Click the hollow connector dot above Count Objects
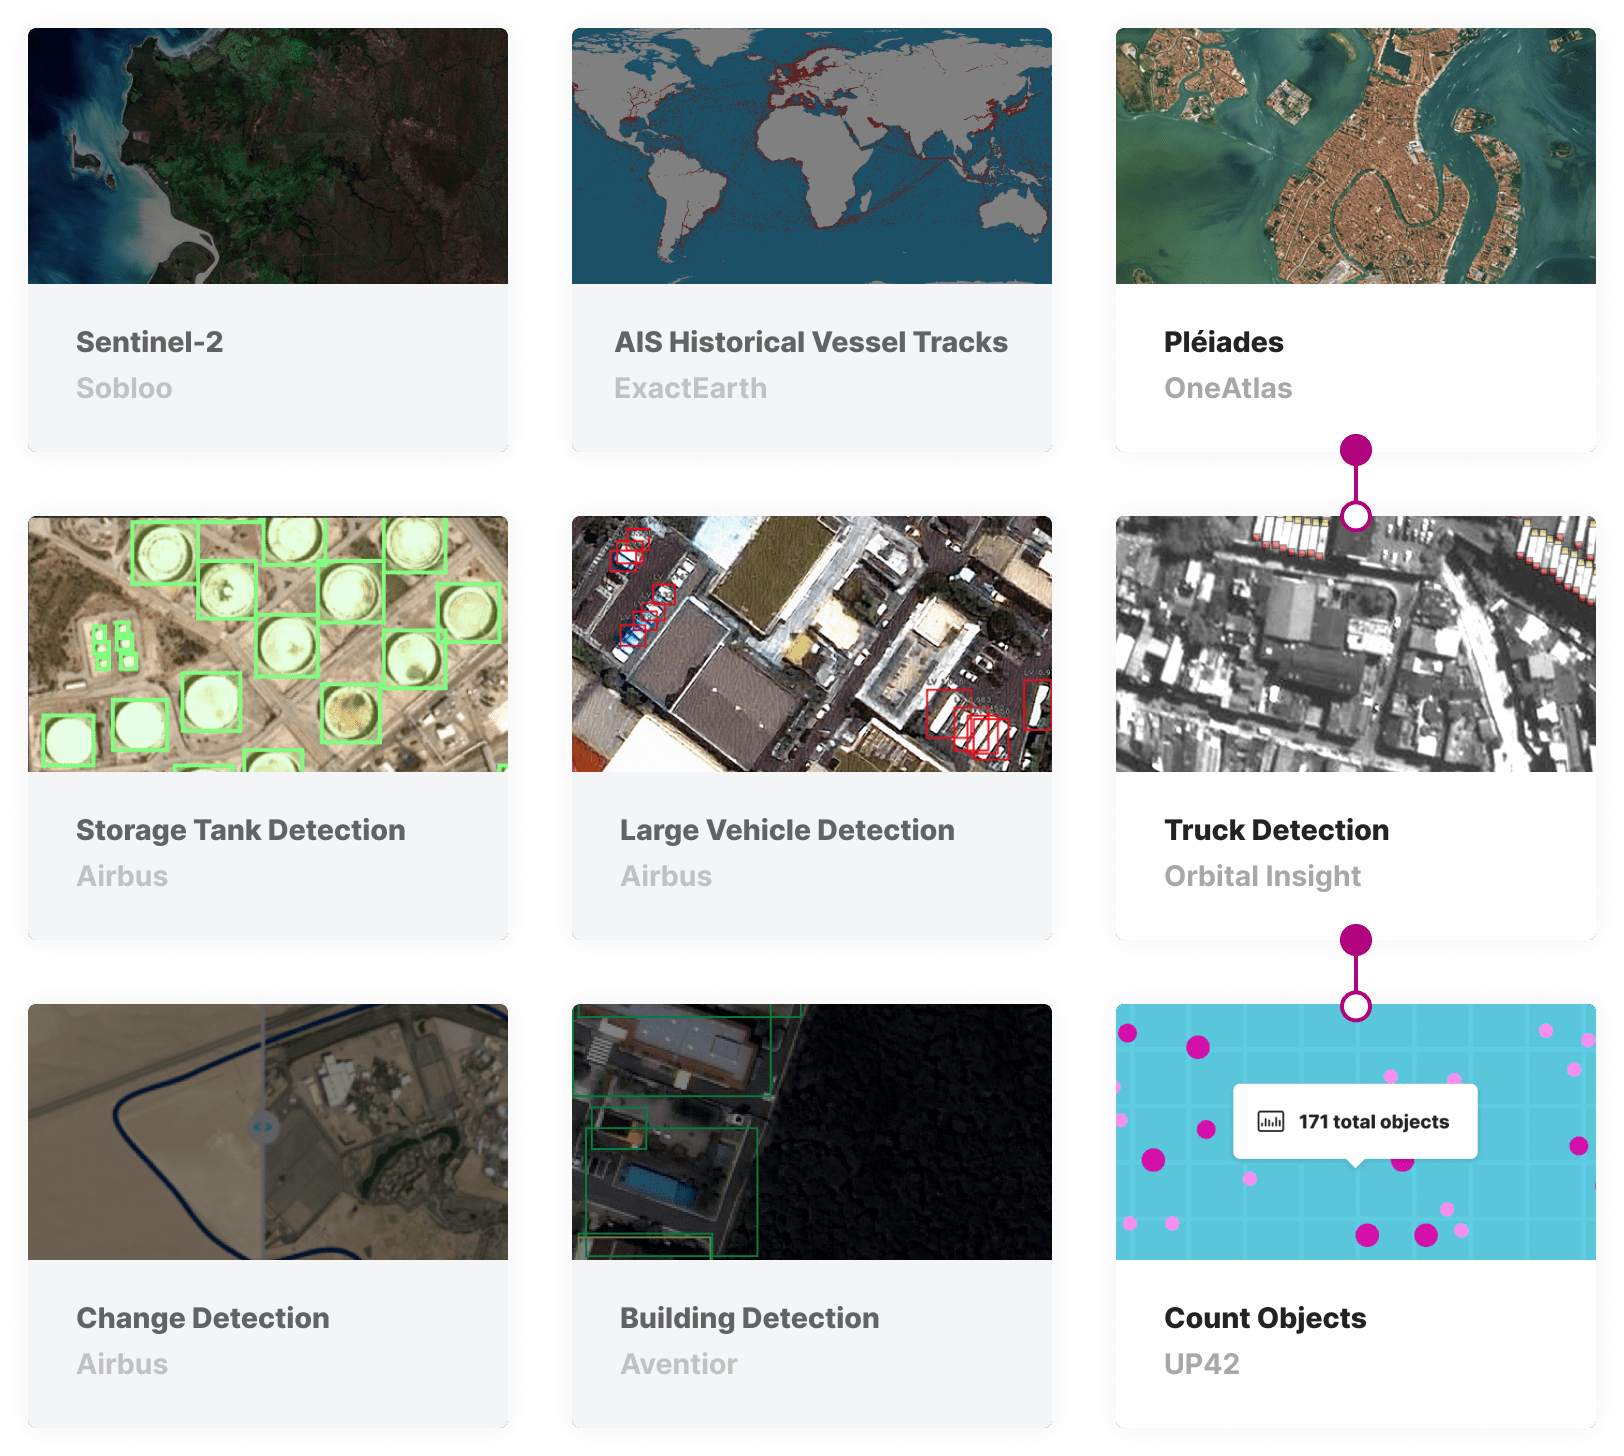1624x1456 pixels. (x=1356, y=1006)
